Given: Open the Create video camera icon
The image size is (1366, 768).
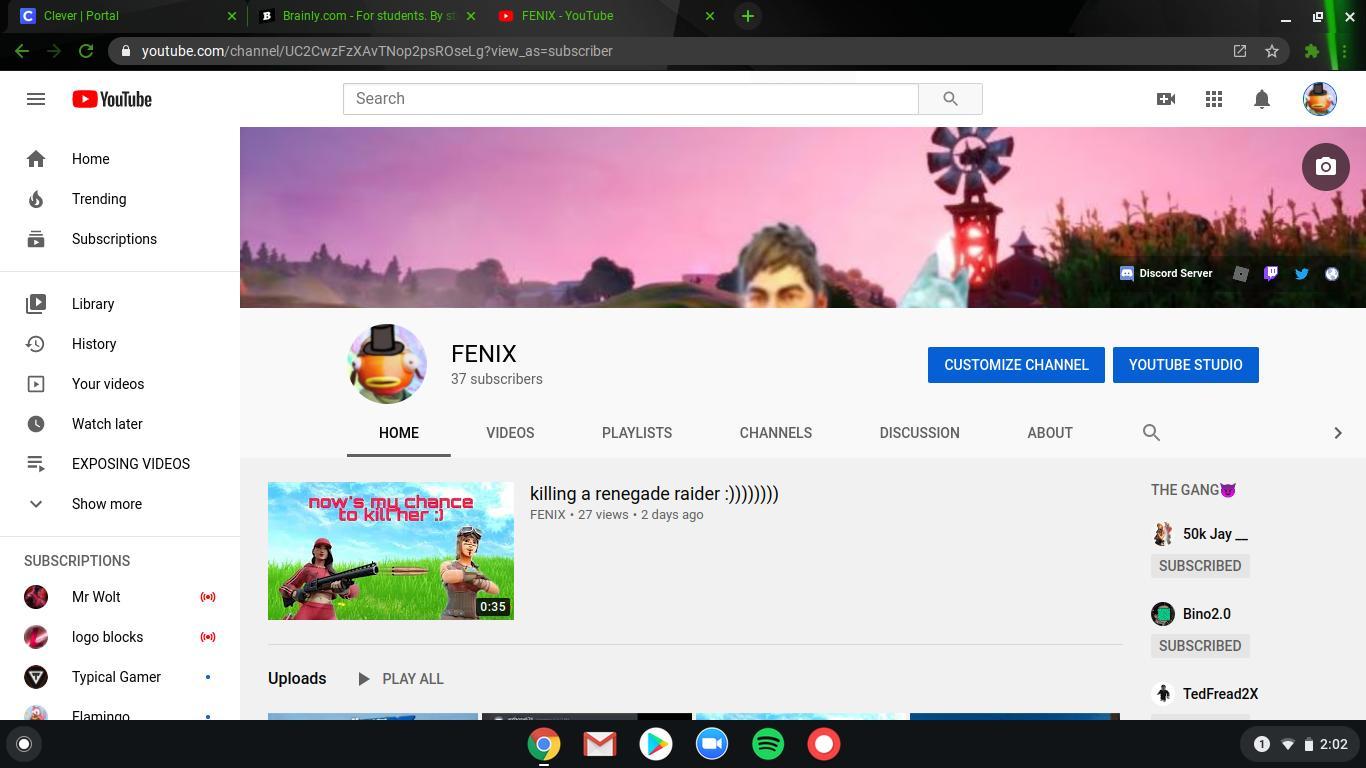Looking at the screenshot, I should click(1165, 99).
